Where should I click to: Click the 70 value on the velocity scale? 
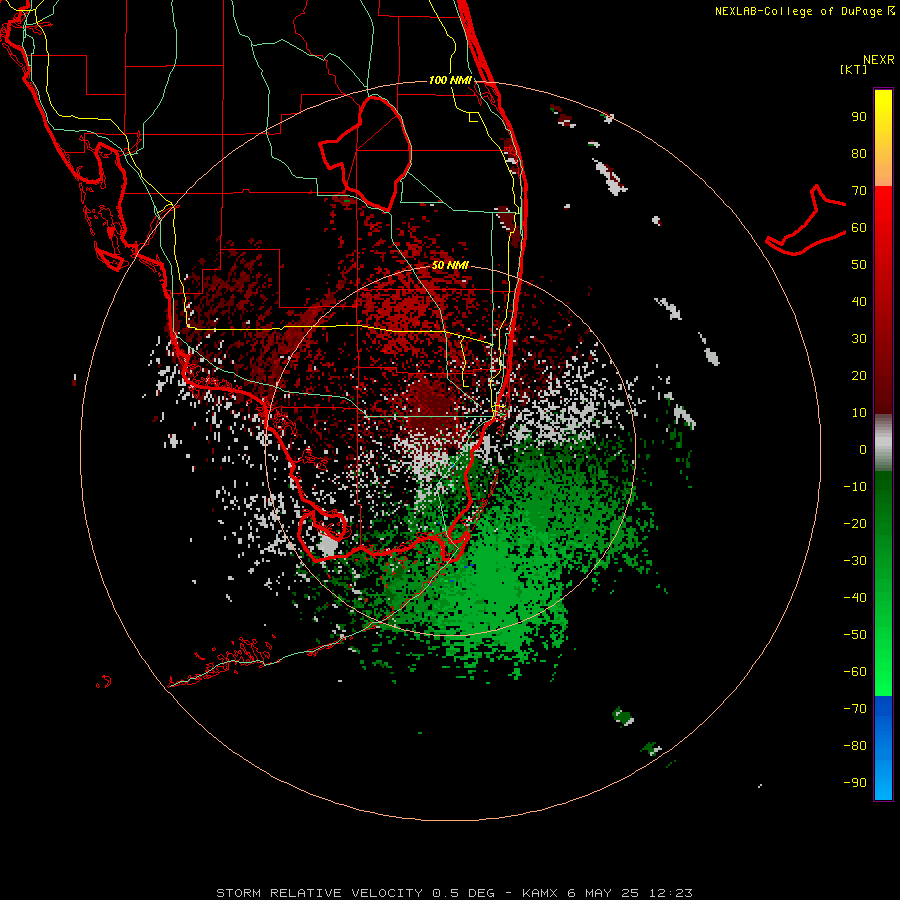pyautogui.click(x=859, y=191)
